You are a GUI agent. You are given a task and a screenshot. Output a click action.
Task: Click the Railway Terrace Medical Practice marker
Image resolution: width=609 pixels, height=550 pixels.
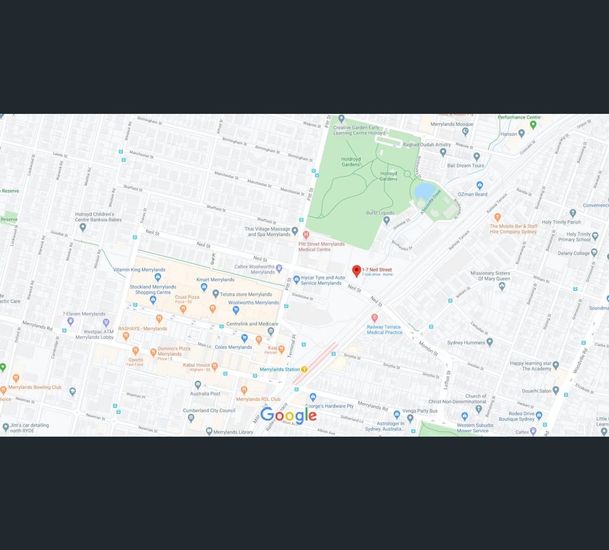pos(374,318)
